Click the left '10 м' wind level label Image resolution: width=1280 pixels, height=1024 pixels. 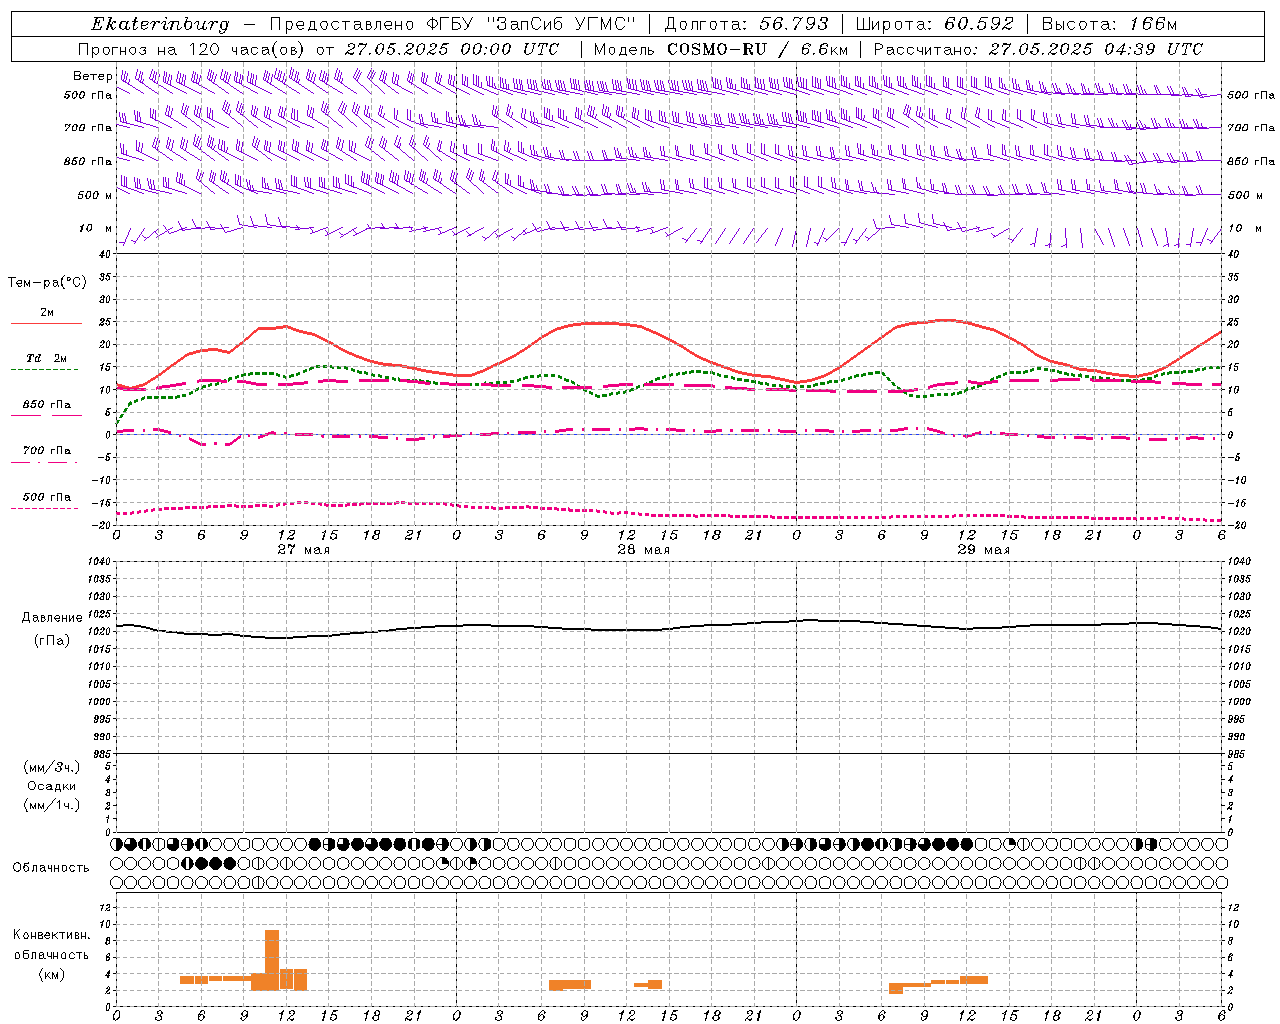(x=96, y=228)
